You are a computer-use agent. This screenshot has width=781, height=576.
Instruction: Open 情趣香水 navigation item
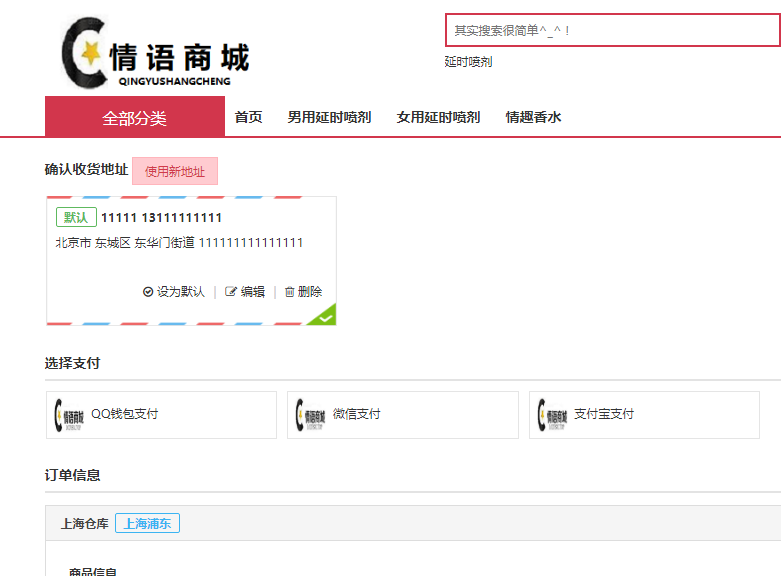[533, 117]
